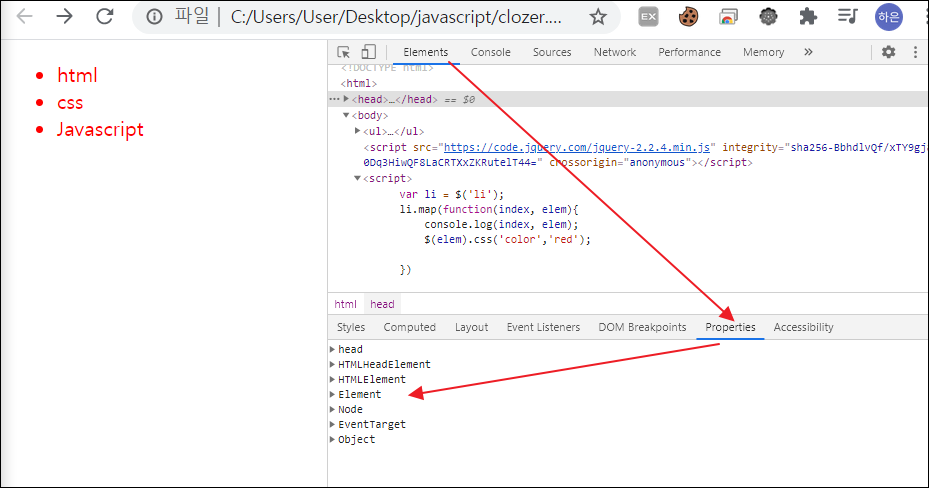
Task: Click the var li = $('li'); code line
Action: (x=451, y=194)
